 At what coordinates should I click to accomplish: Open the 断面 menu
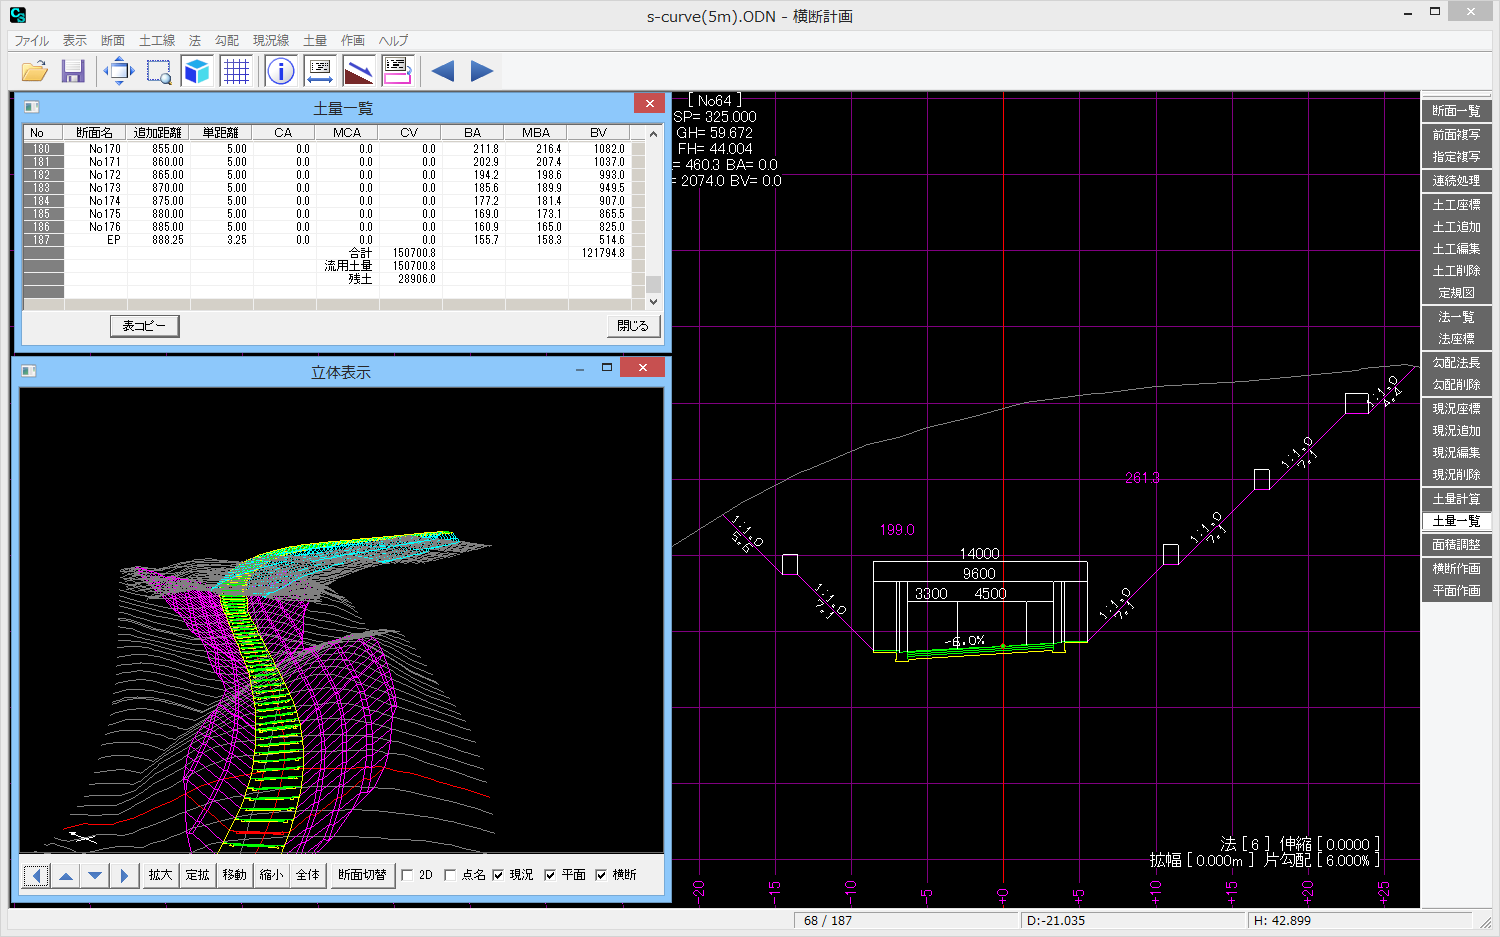113,41
